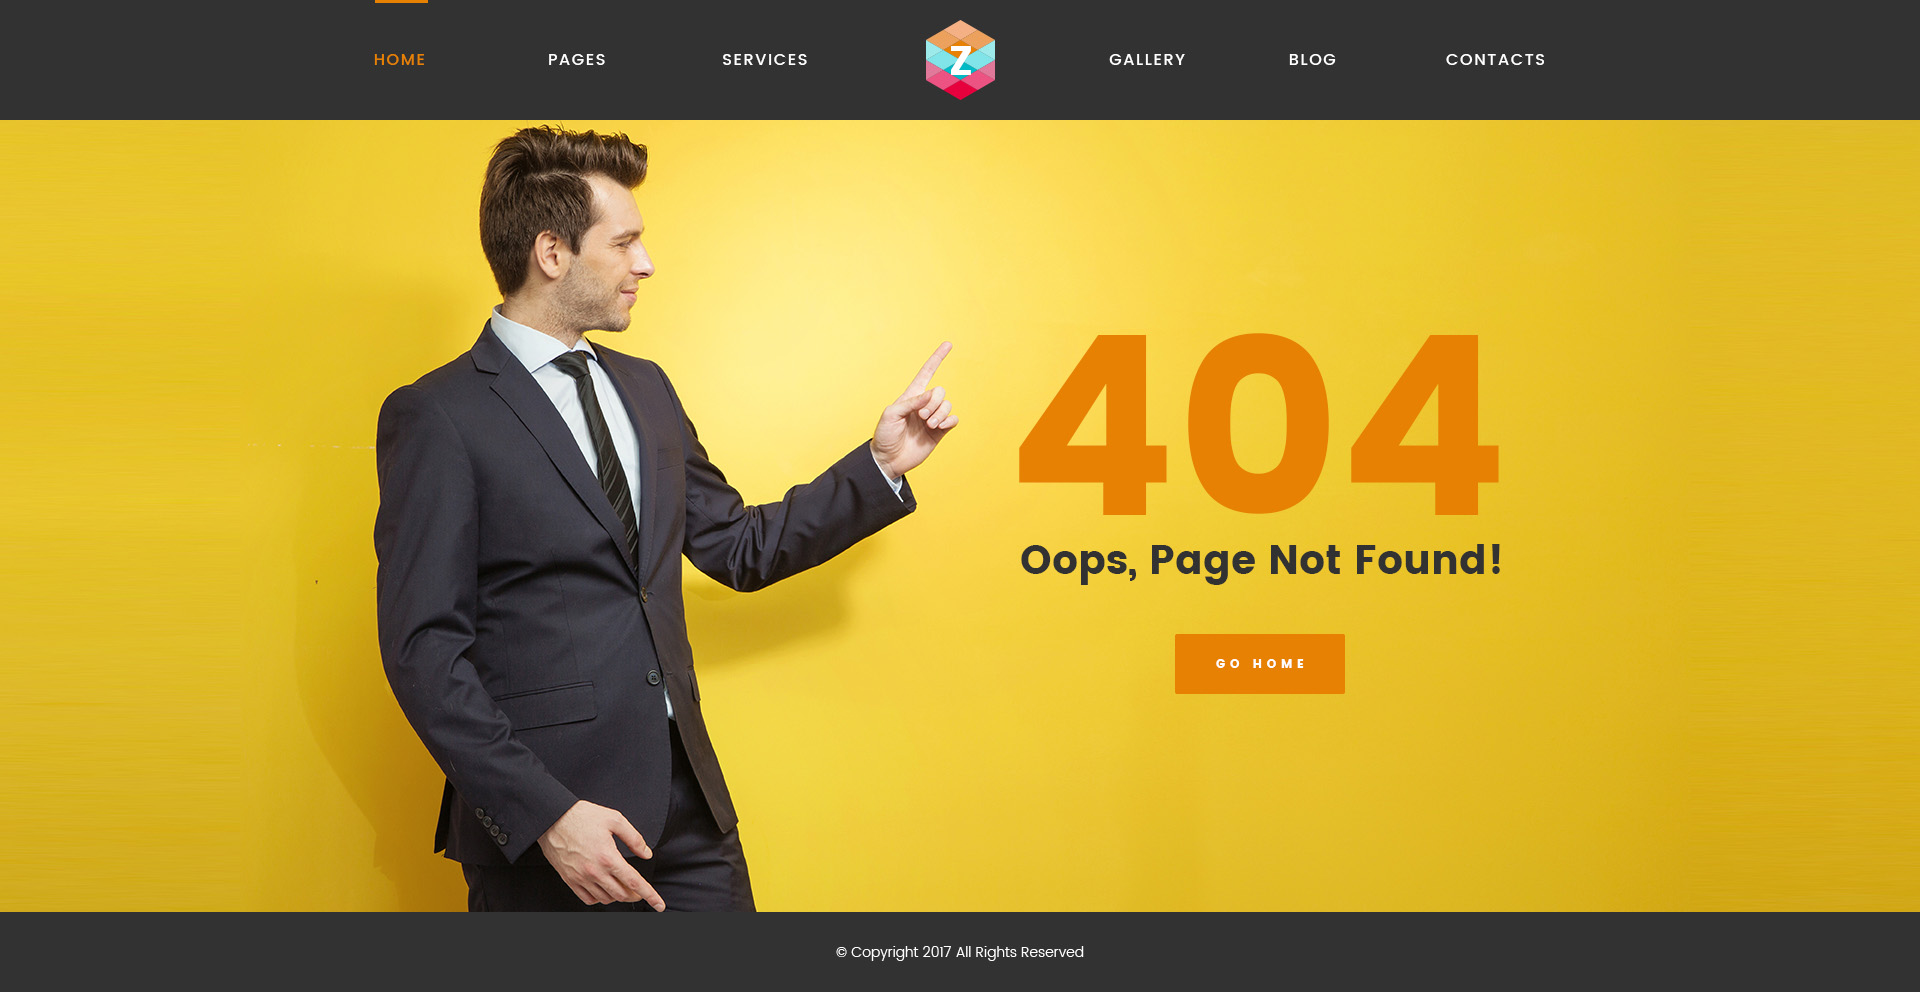The width and height of the screenshot is (1920, 992).
Task: Go to the Services page
Action: pos(765,60)
